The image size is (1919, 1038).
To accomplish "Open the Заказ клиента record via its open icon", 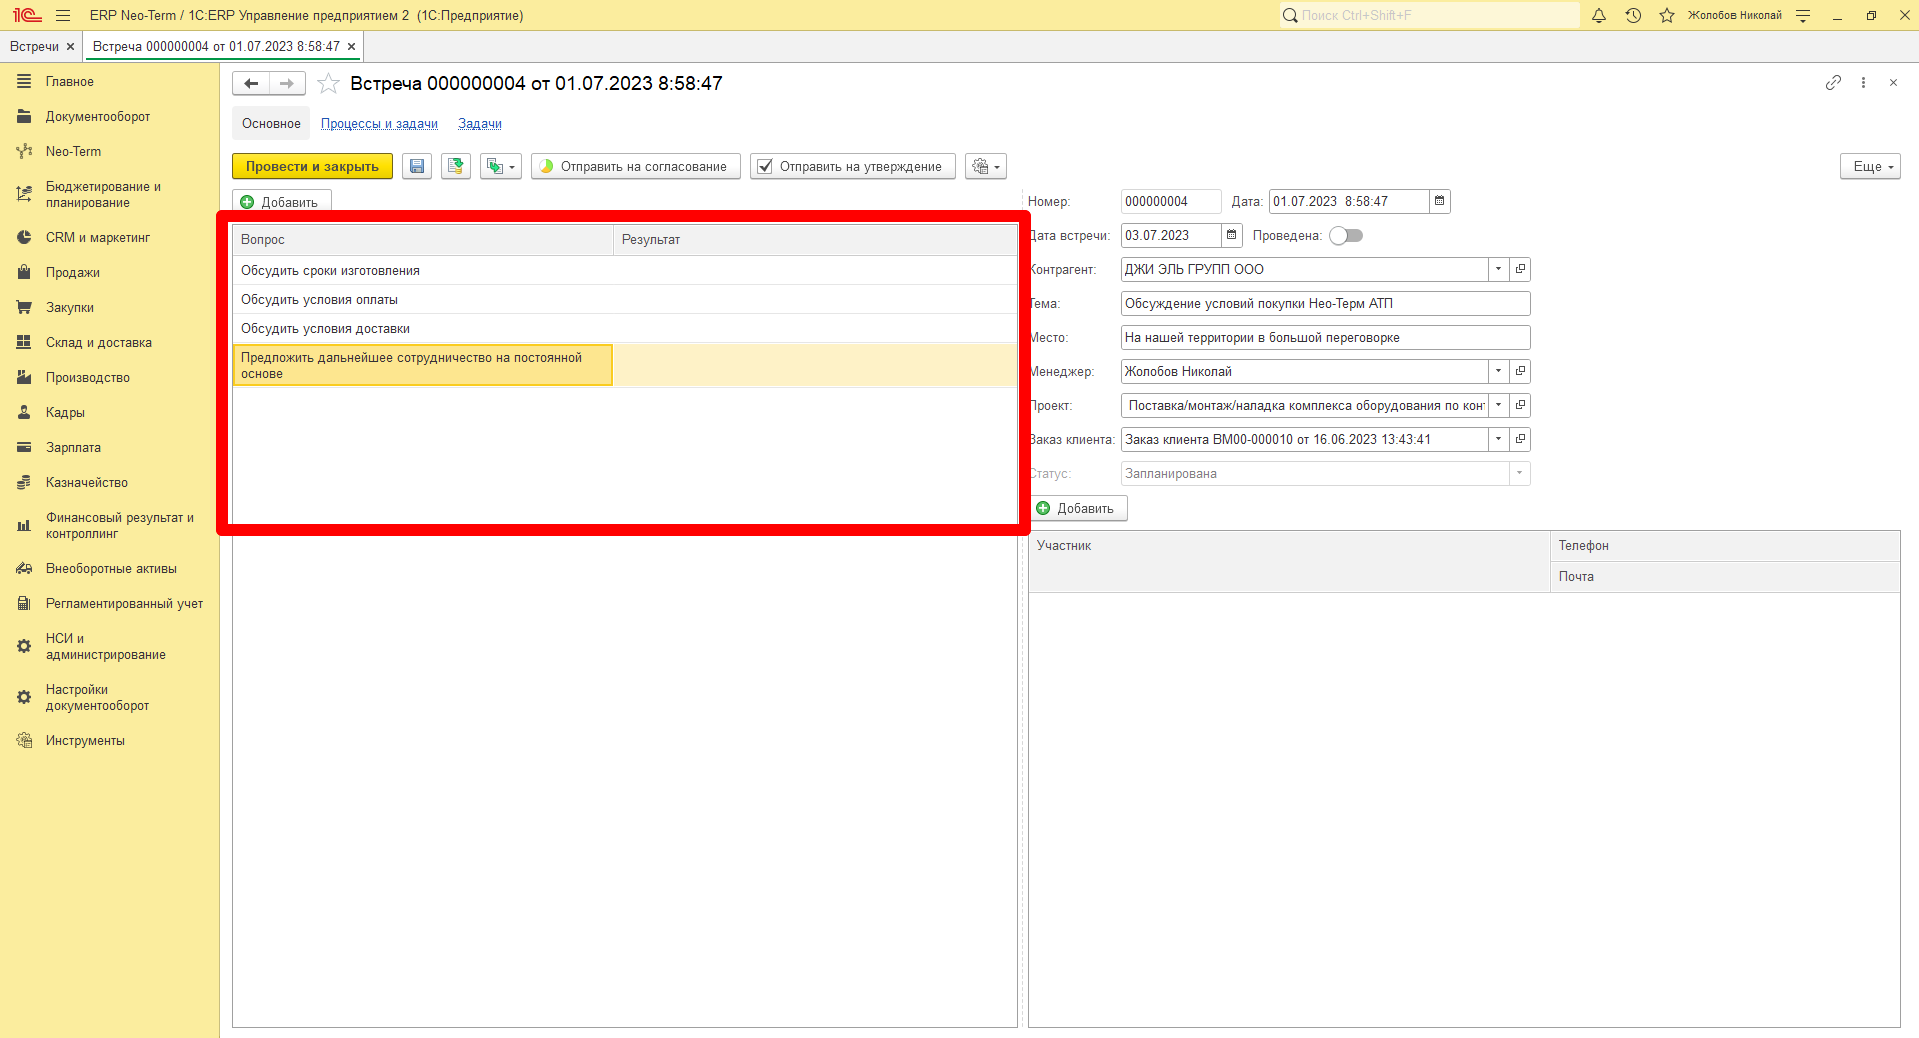I will coord(1520,439).
